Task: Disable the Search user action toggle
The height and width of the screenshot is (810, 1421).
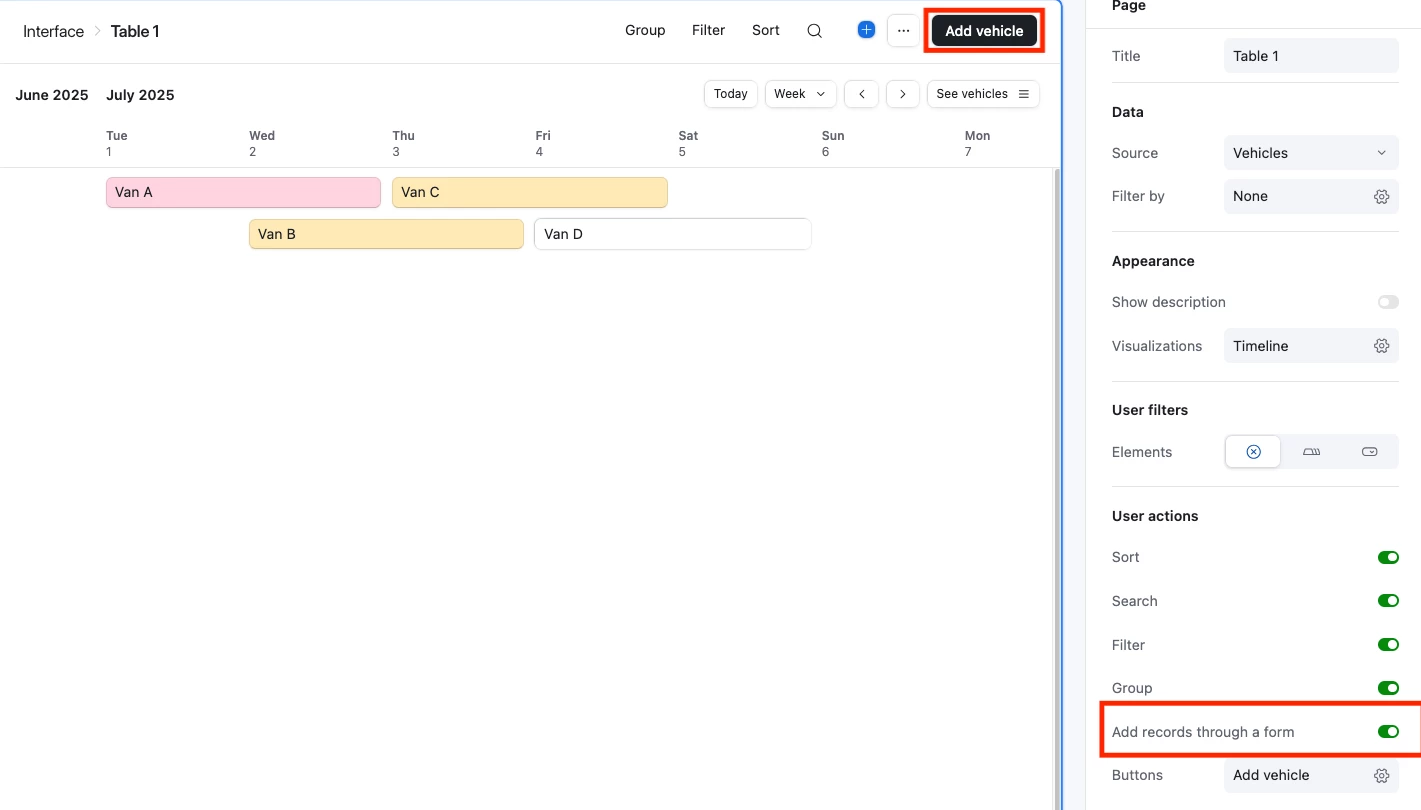Action: click(1388, 601)
